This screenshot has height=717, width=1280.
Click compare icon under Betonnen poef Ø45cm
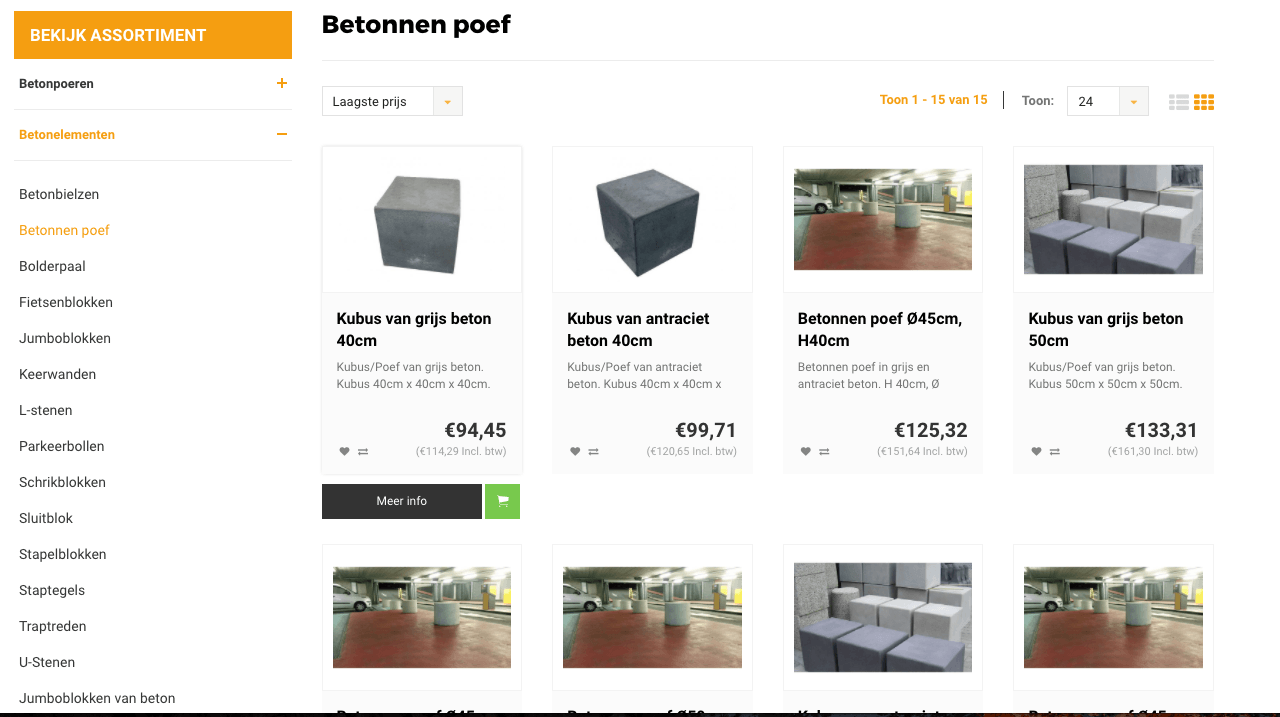pos(825,452)
